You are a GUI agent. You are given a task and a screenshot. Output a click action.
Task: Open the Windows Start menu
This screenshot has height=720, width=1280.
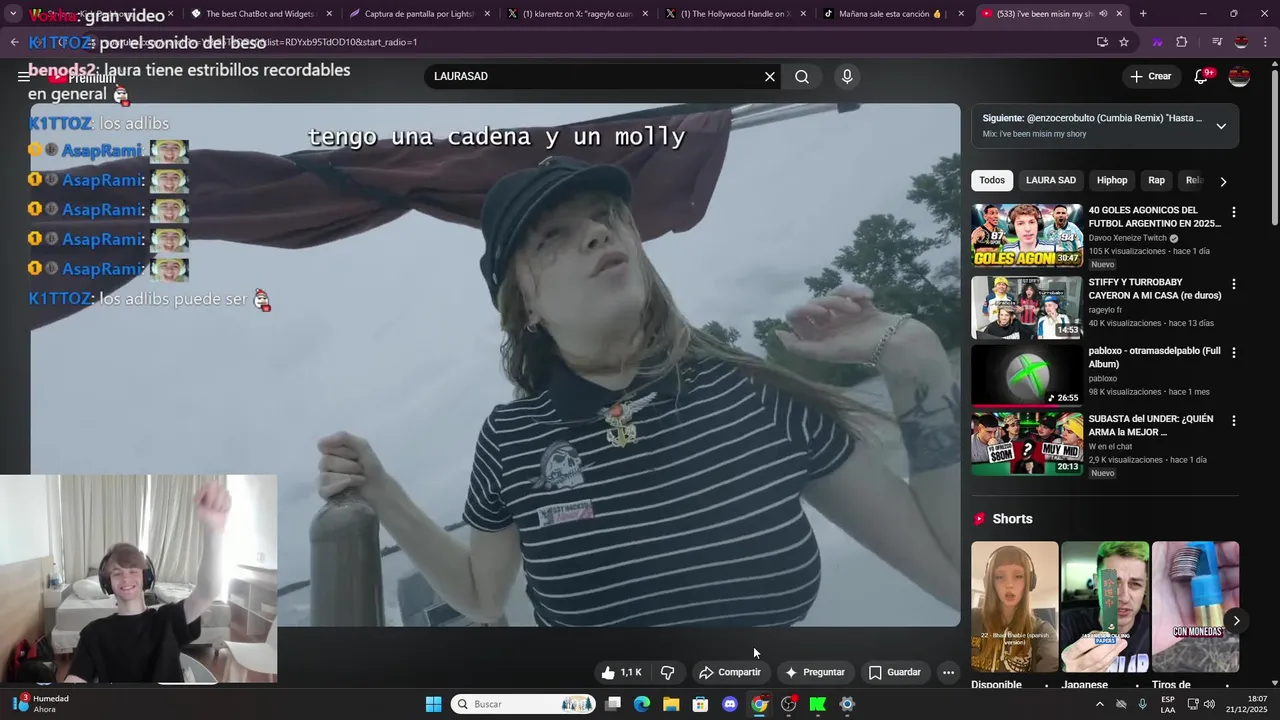[433, 704]
